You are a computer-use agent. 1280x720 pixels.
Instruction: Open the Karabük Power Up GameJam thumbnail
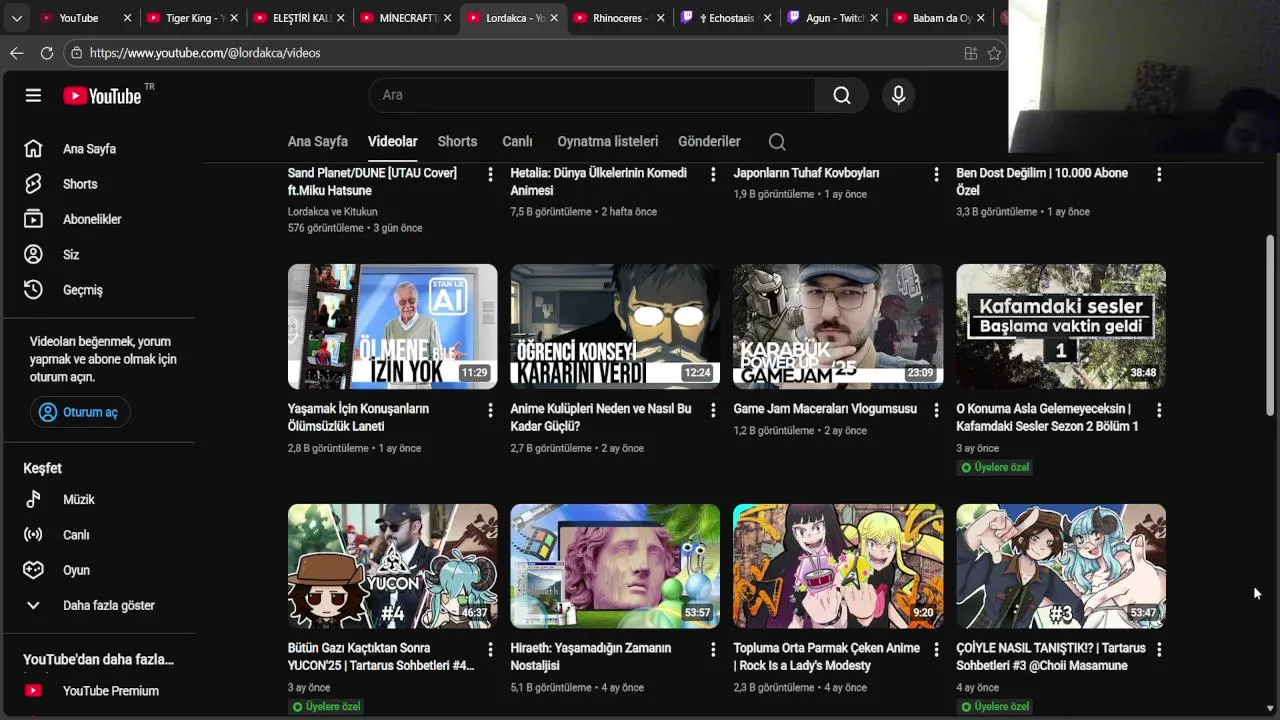pyautogui.click(x=838, y=326)
